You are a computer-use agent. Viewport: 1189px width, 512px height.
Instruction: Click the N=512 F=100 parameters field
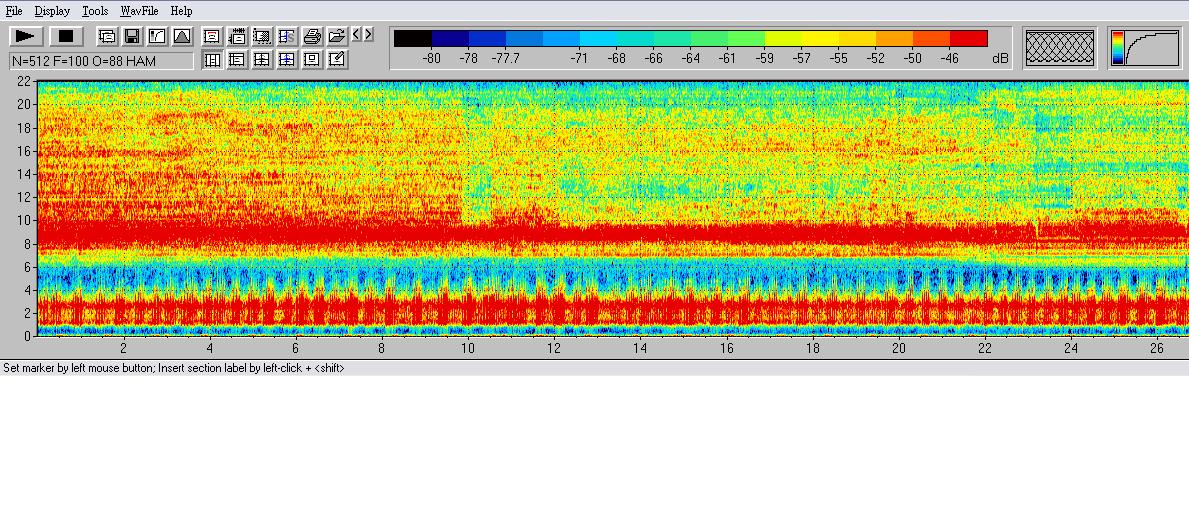tap(100, 61)
